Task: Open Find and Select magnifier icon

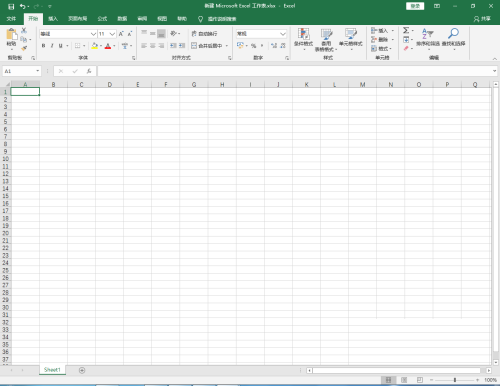Action: [453, 34]
